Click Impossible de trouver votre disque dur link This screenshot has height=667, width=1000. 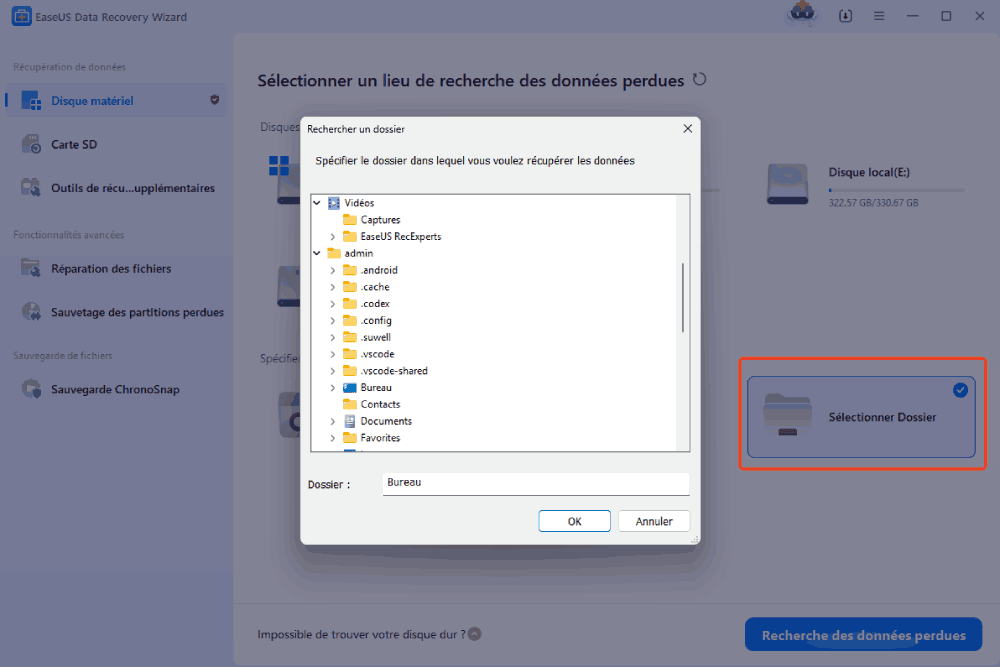coord(361,634)
